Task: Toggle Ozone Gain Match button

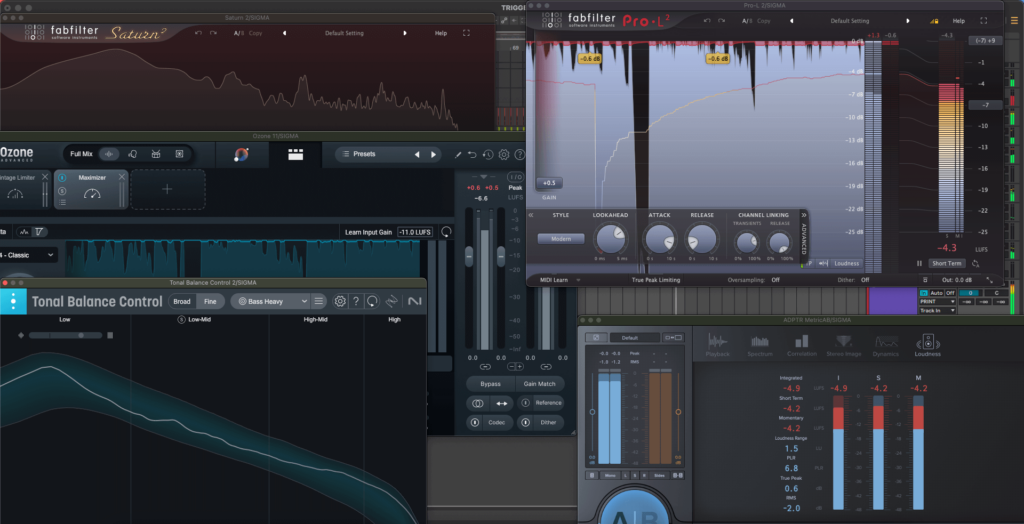Action: point(539,384)
